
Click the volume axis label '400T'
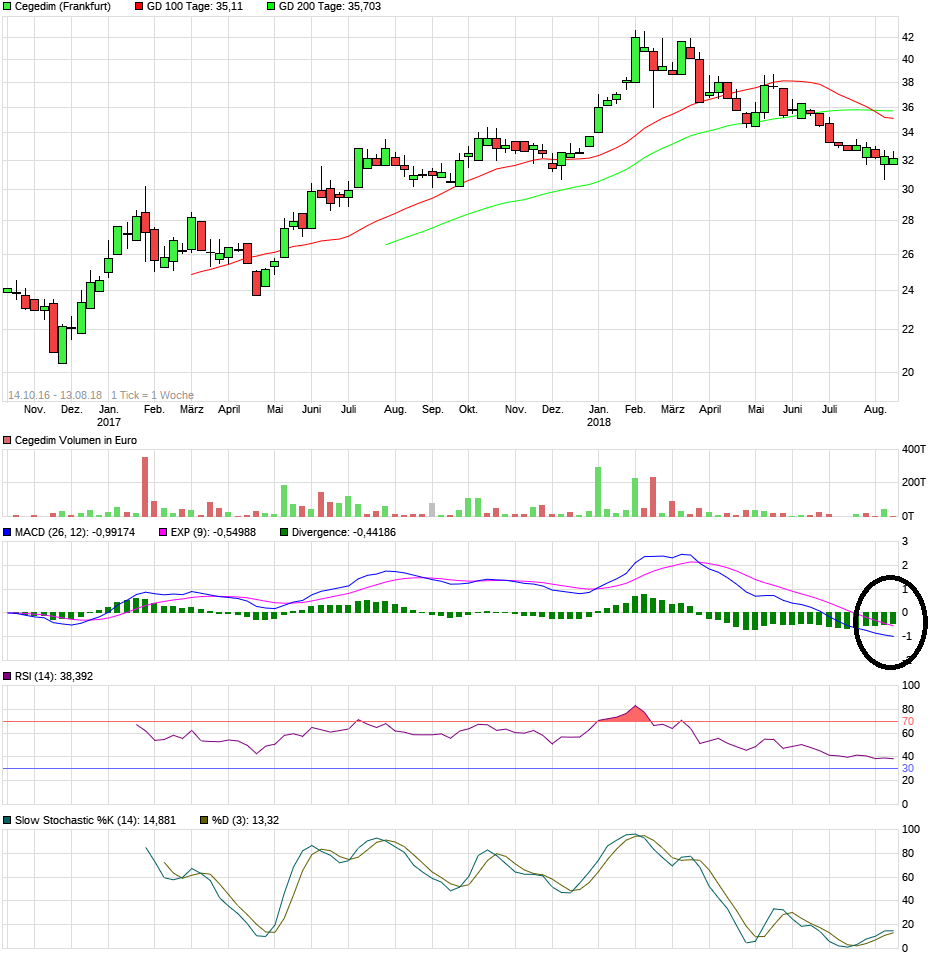click(914, 450)
